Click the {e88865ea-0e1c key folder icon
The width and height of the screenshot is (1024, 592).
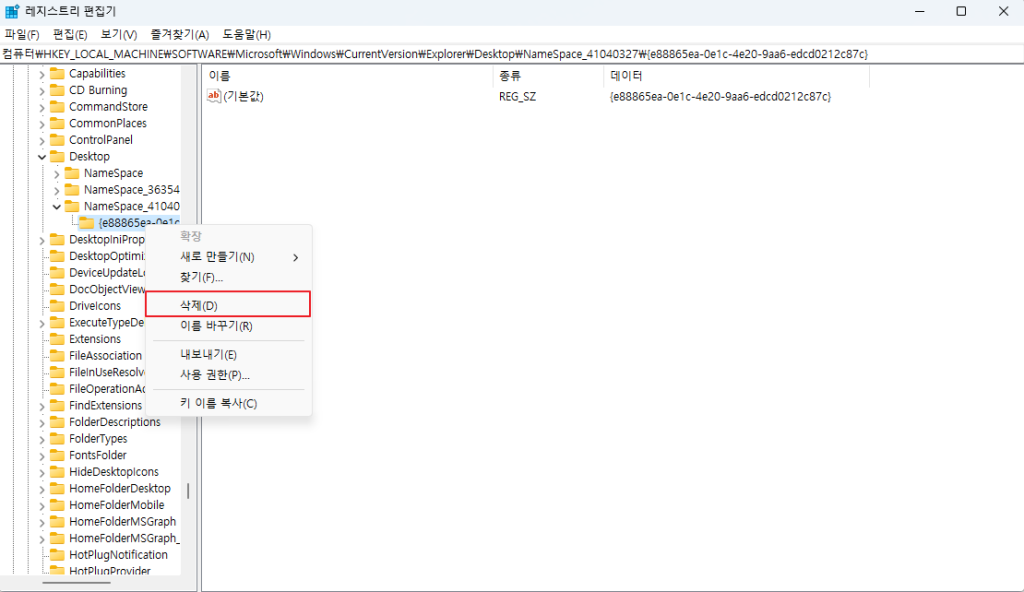click(x=87, y=223)
